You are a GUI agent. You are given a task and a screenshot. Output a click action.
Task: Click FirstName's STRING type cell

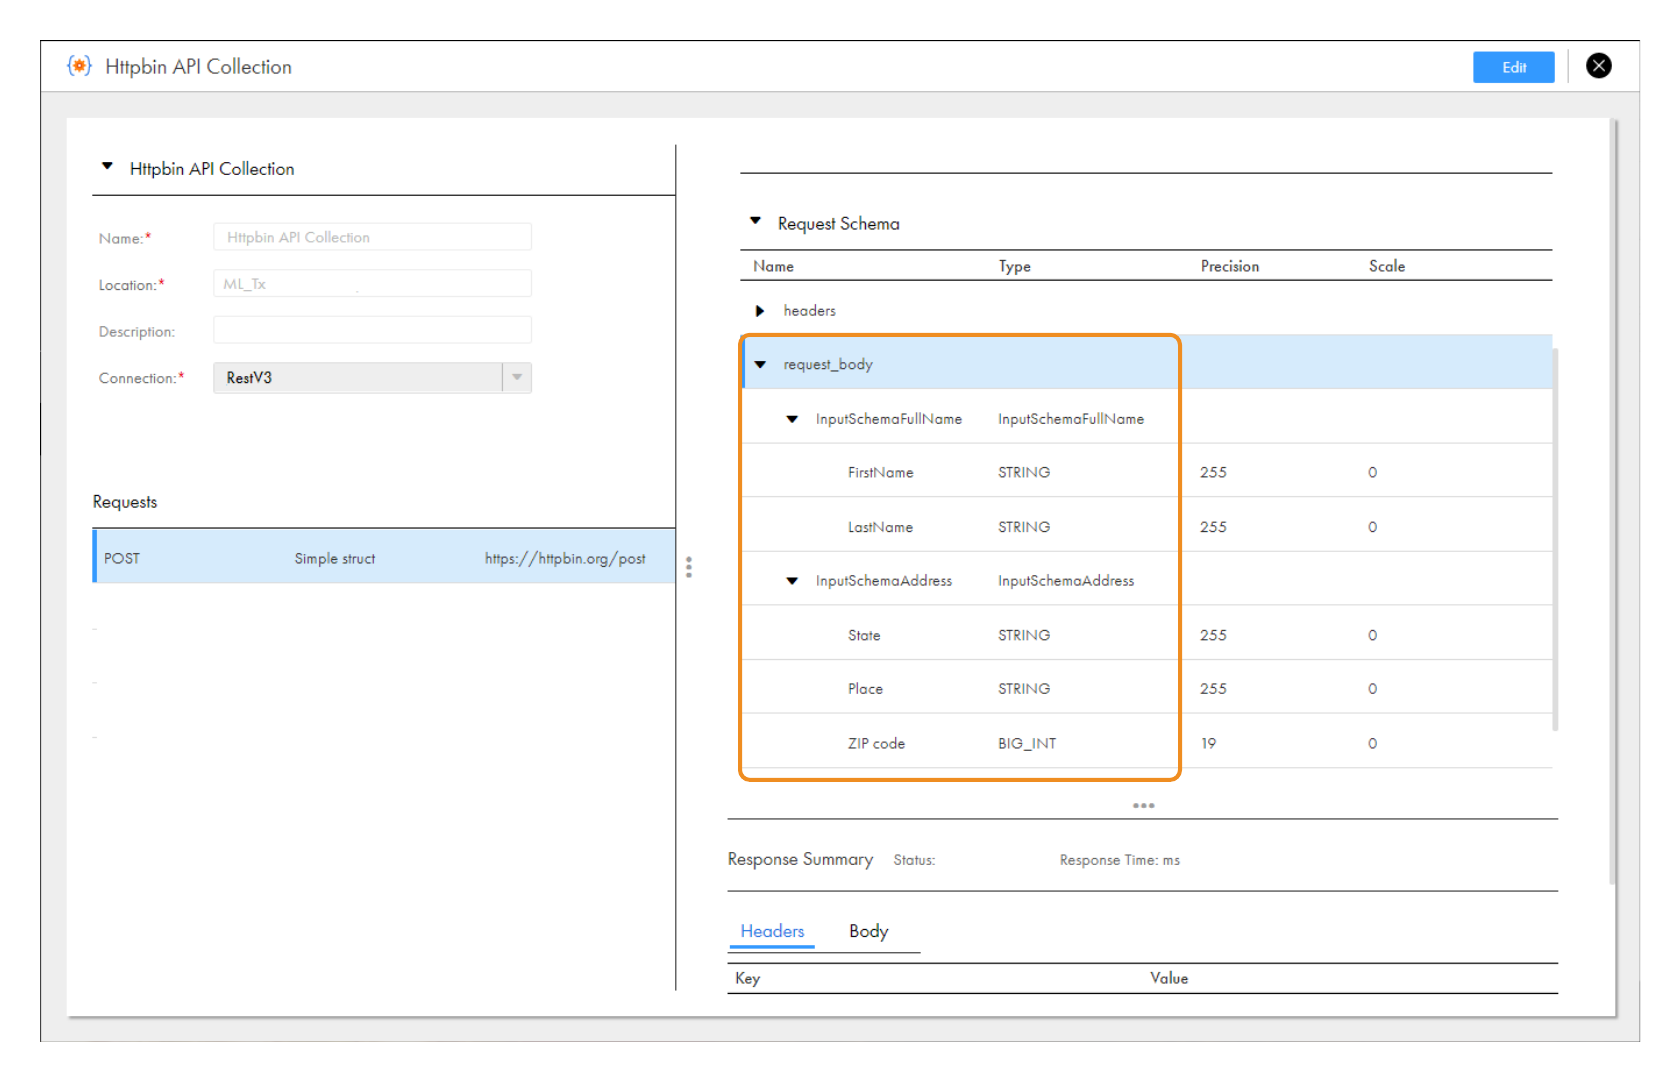1023,472
